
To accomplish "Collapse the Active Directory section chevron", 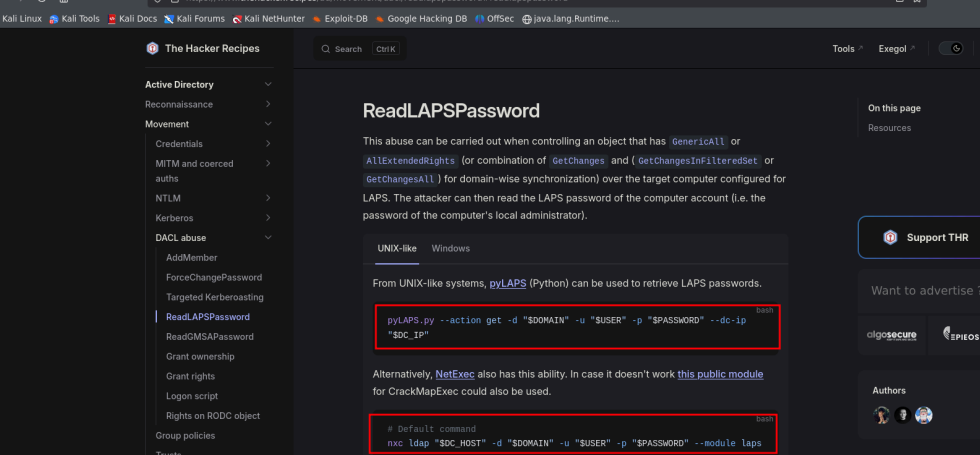I will click(268, 84).
